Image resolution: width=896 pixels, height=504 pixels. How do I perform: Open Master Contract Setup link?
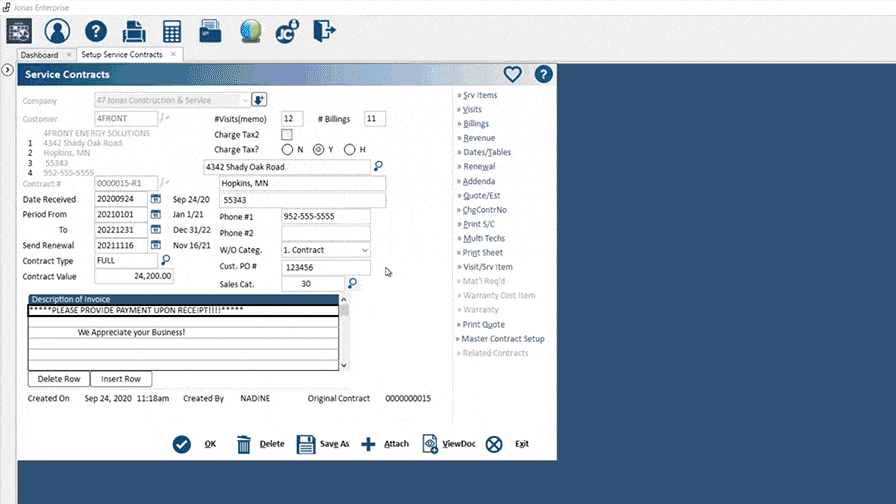(503, 339)
